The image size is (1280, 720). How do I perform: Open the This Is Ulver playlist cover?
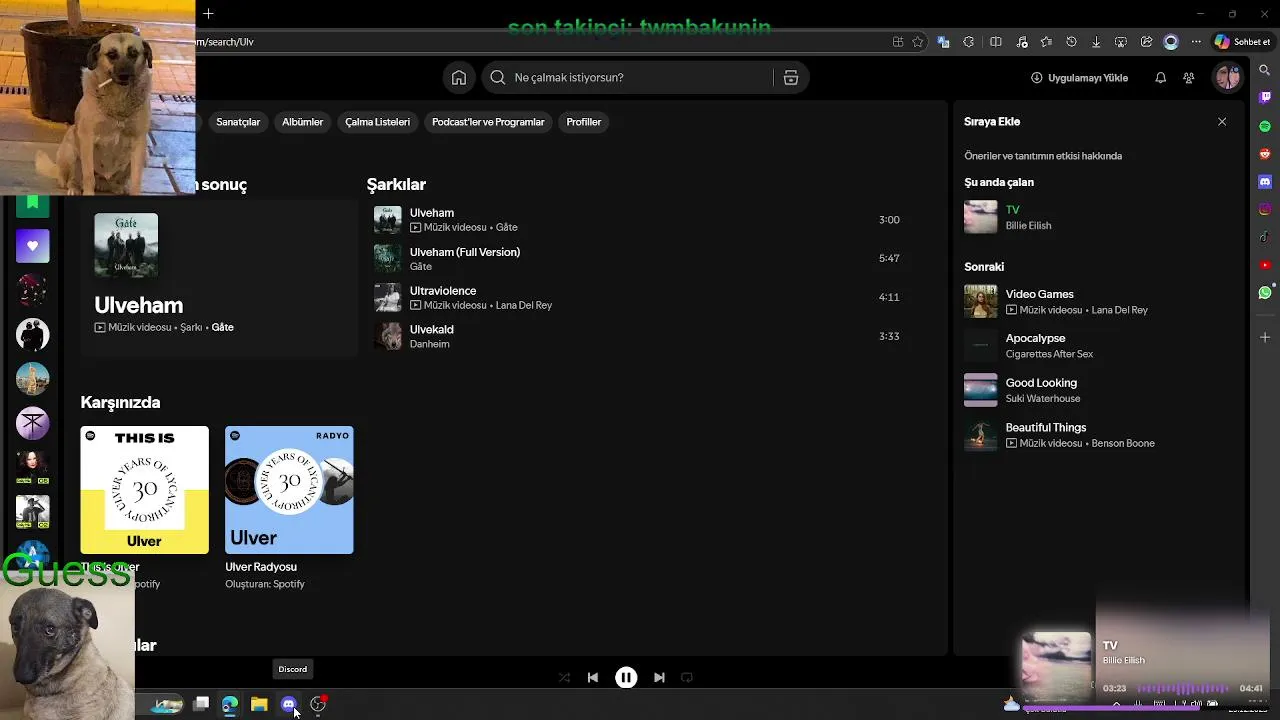[x=145, y=490]
